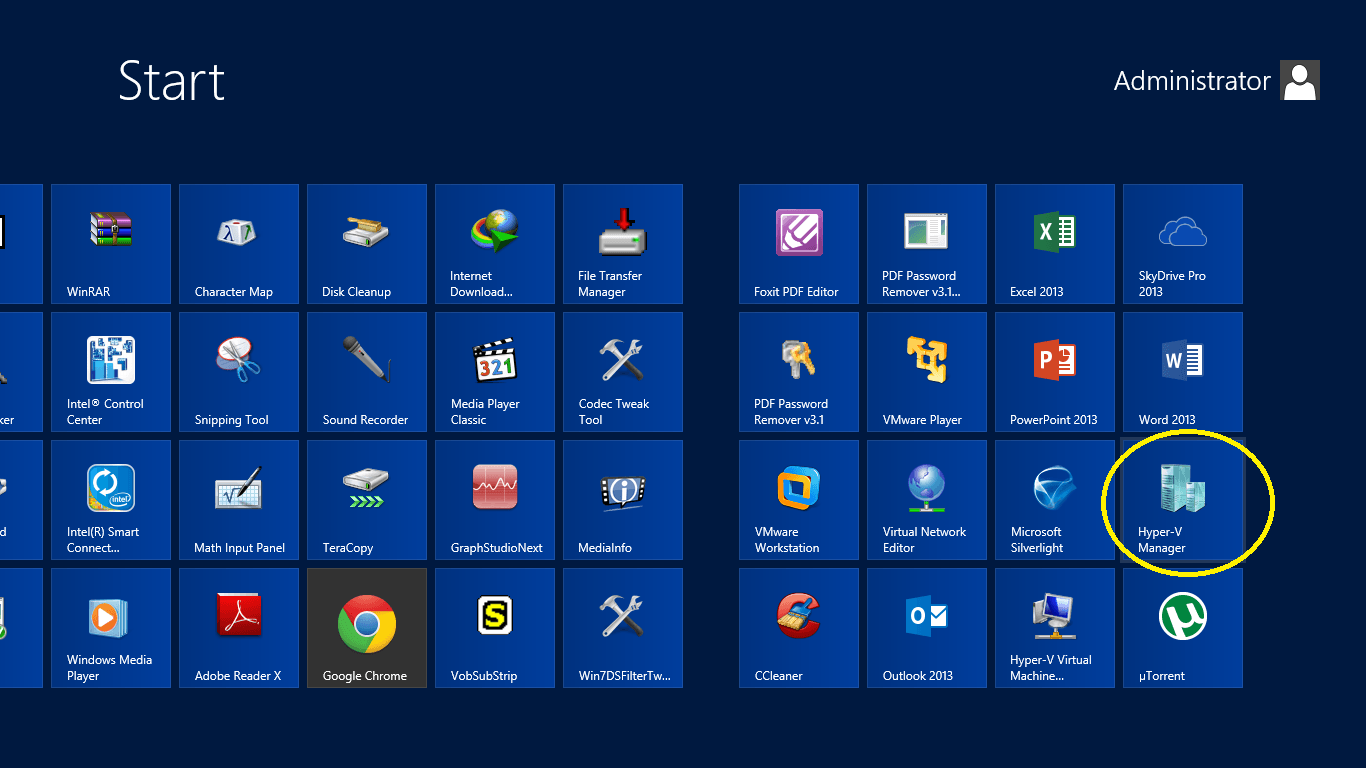Start the Snipping Tool
The width and height of the screenshot is (1366, 768).
[x=238, y=372]
